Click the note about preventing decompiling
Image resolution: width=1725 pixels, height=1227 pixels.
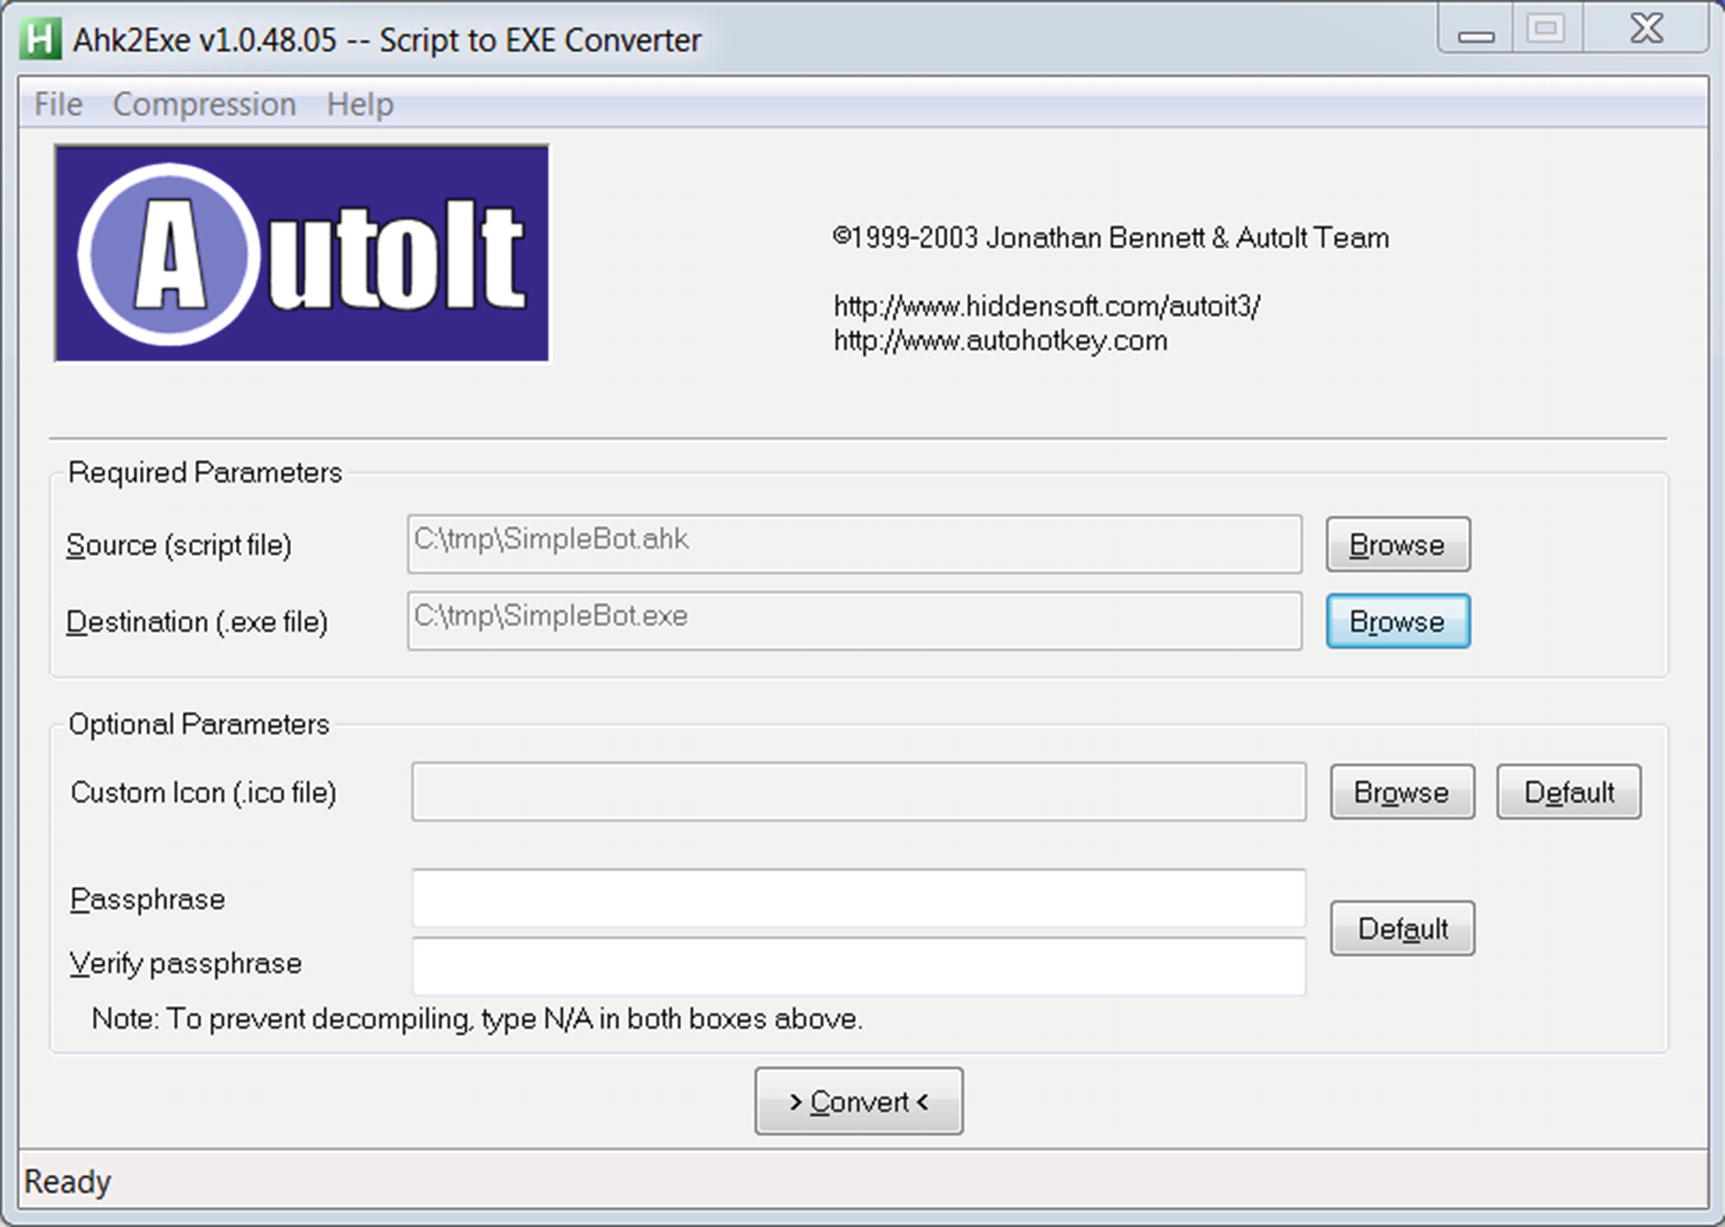(477, 1019)
